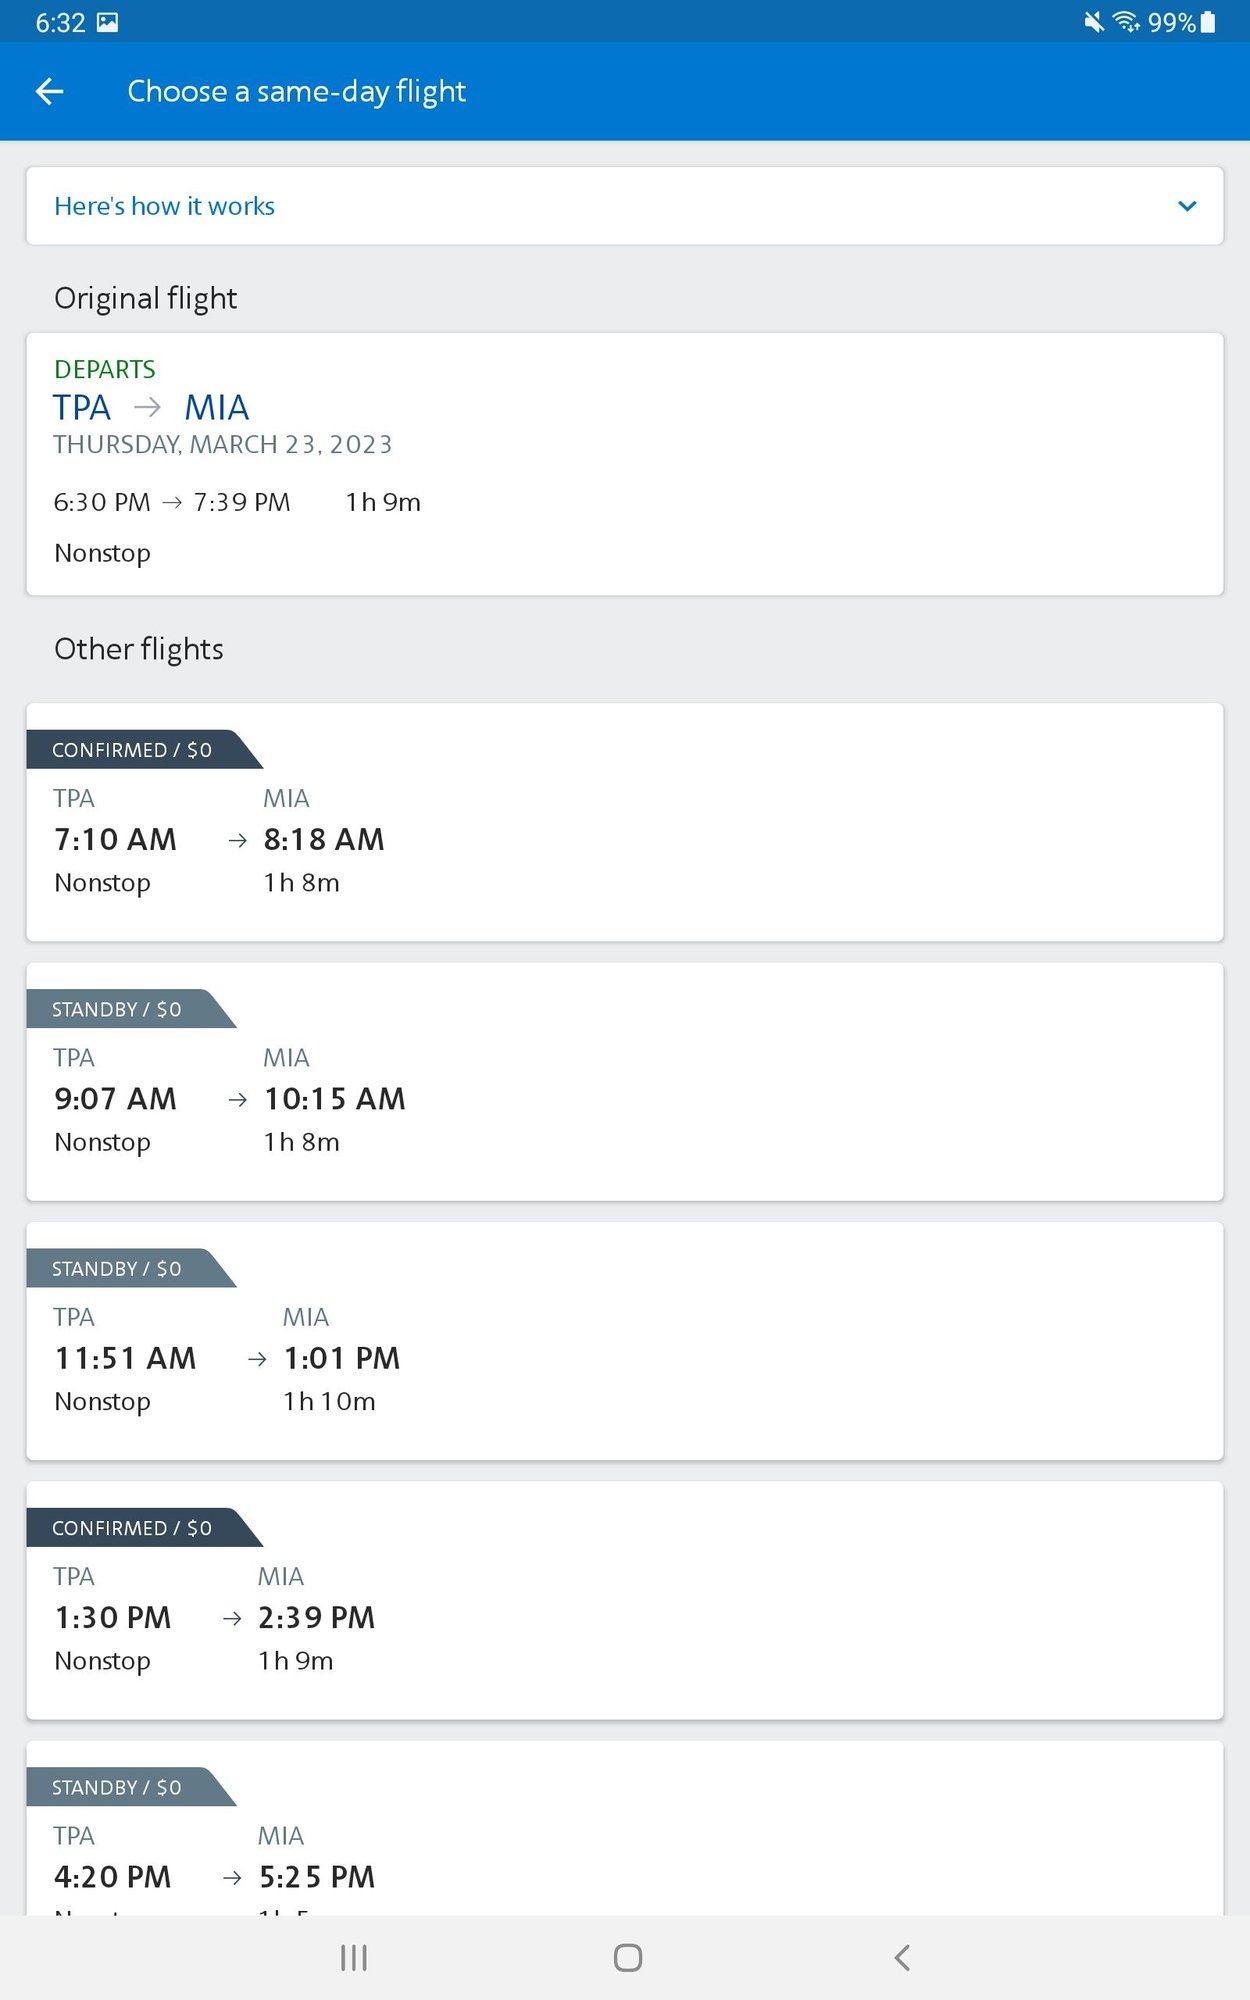Tap the picture notification icon in status bar
This screenshot has width=1250, height=2000.
click(x=108, y=22)
